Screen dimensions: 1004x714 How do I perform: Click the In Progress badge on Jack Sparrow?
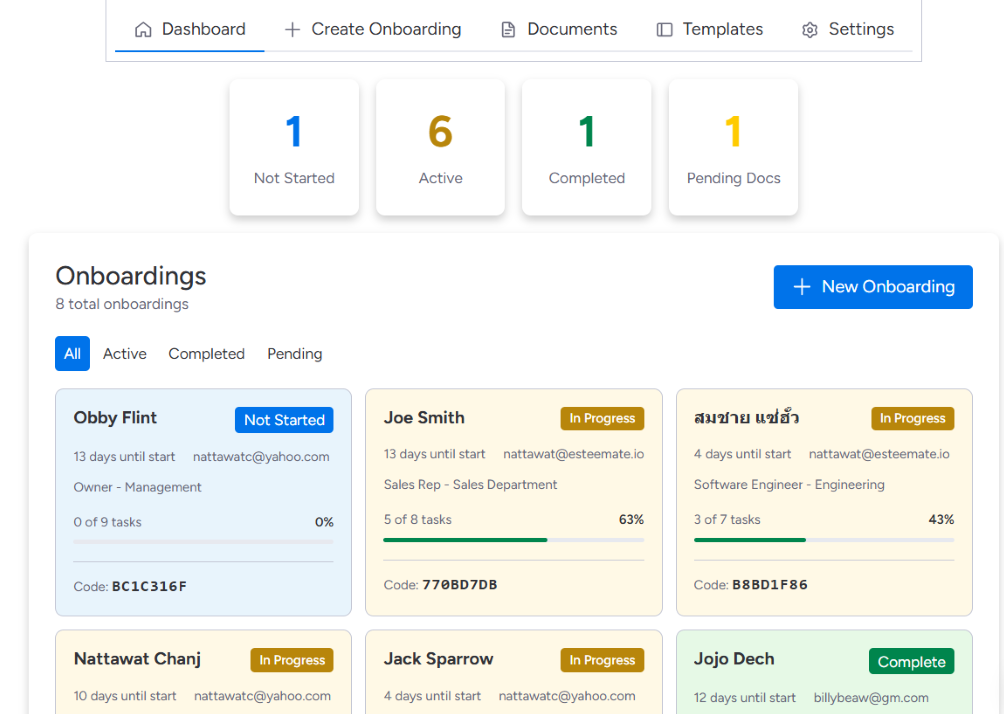pyautogui.click(x=602, y=660)
